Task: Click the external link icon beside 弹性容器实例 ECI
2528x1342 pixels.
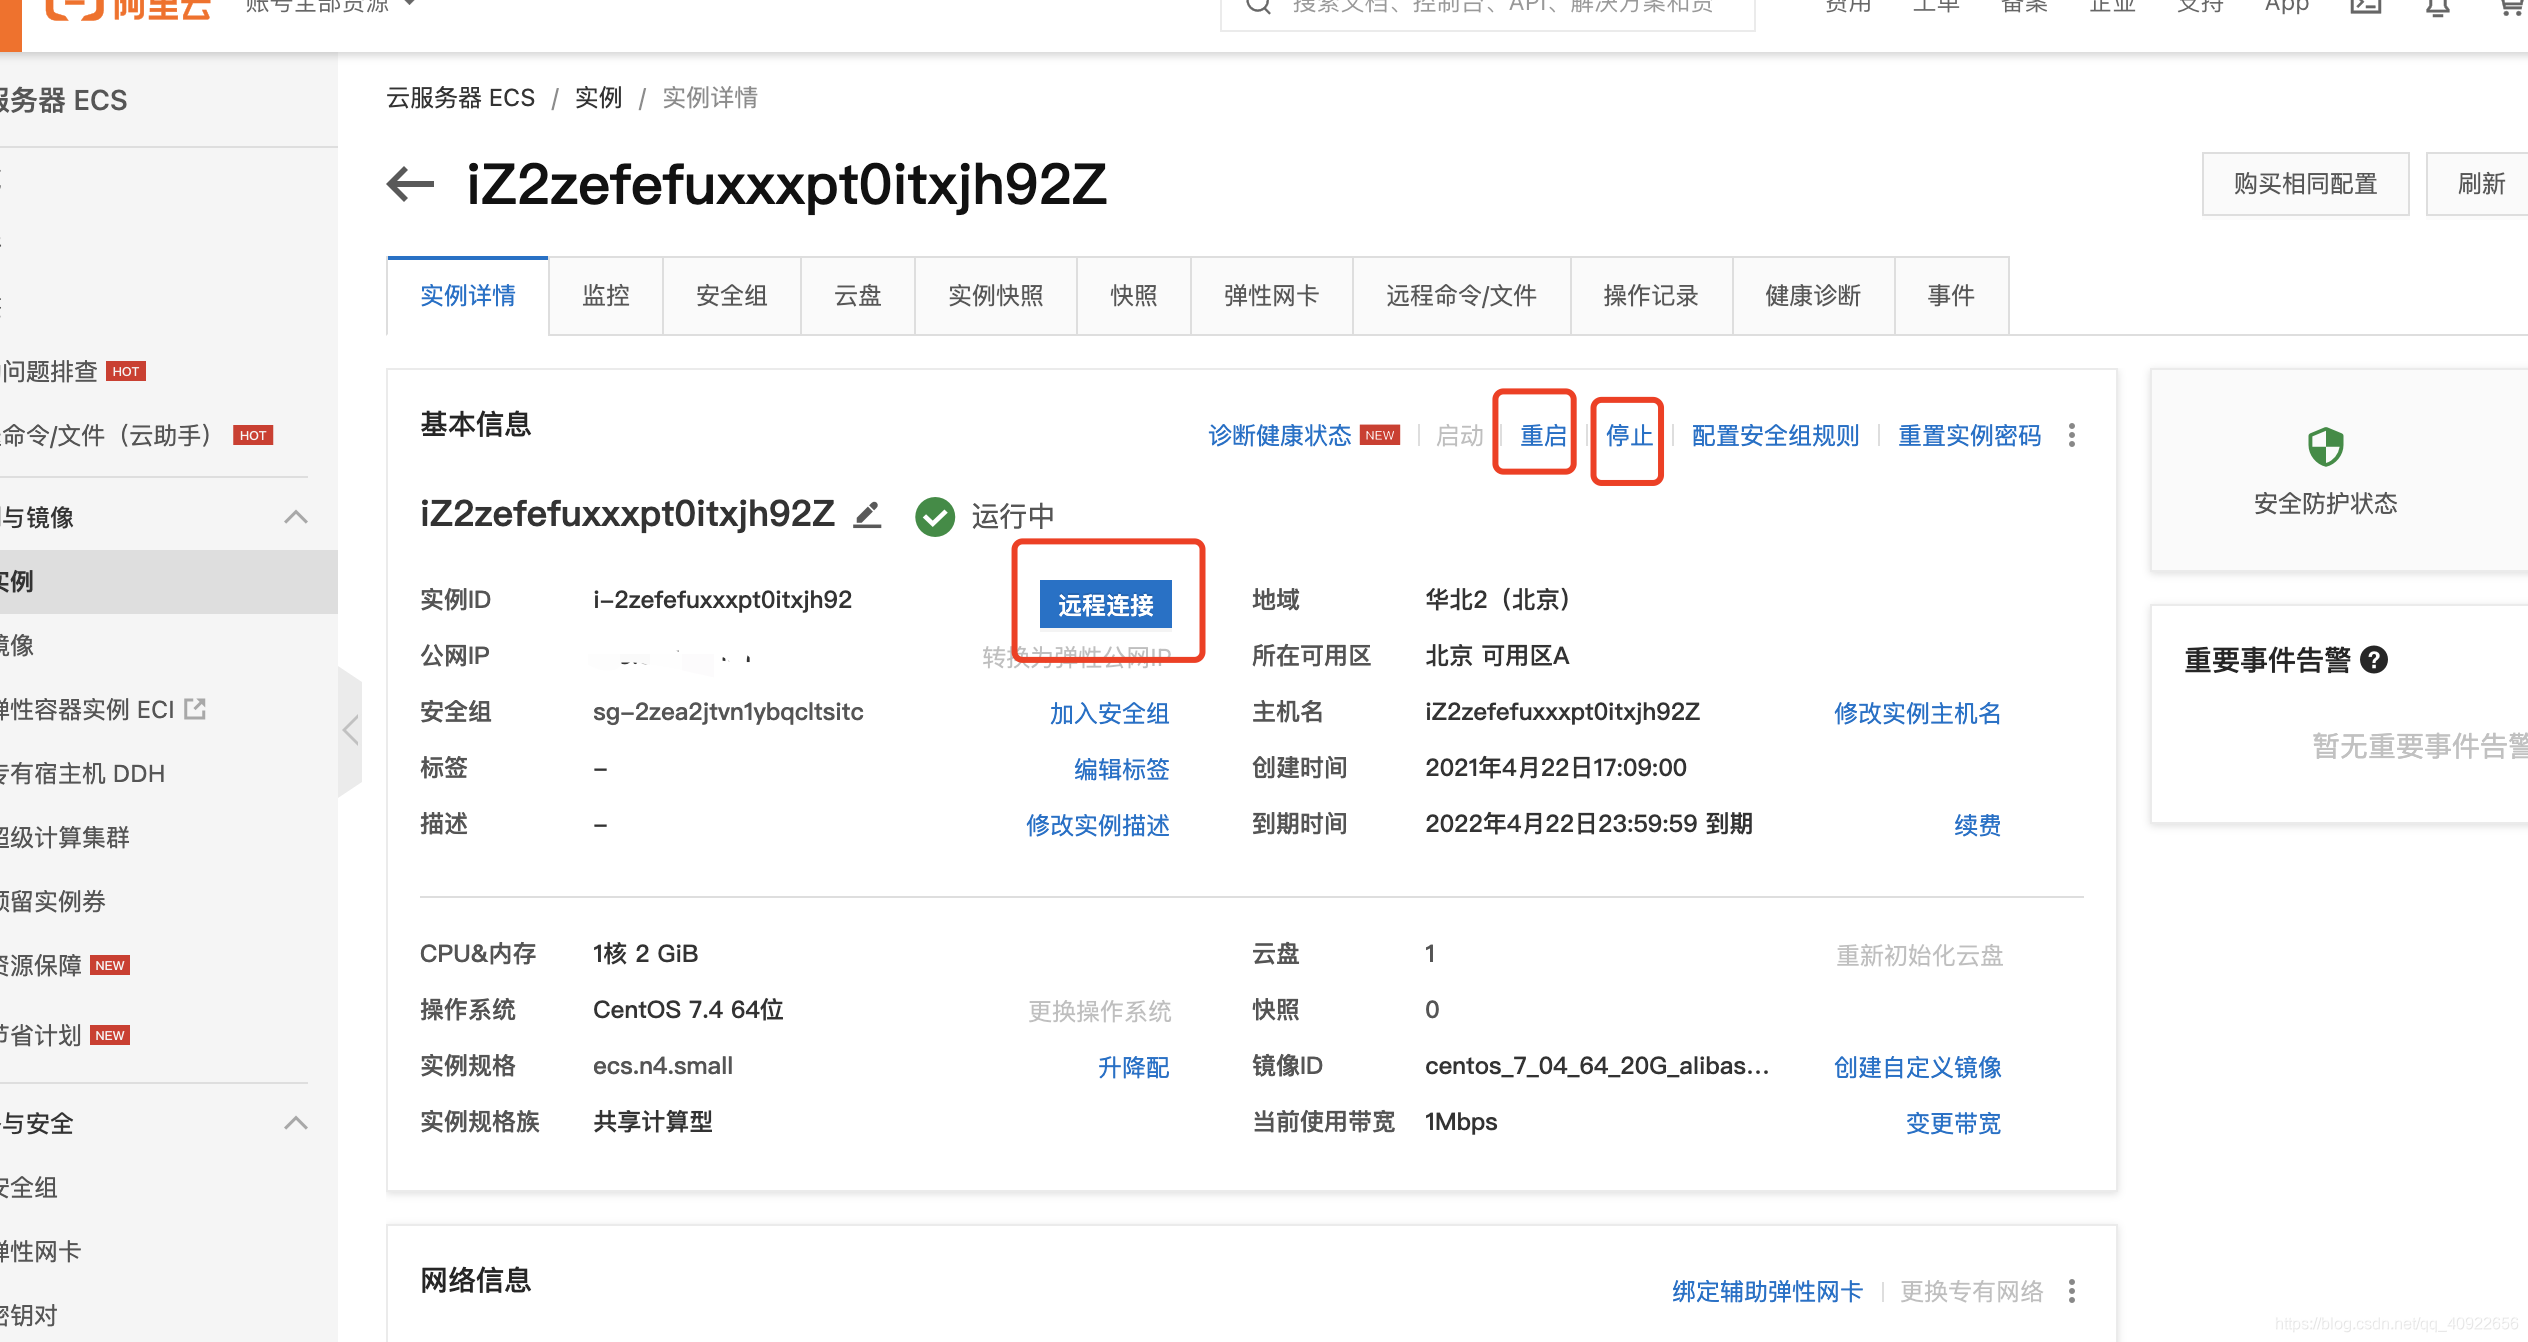Action: 196,709
